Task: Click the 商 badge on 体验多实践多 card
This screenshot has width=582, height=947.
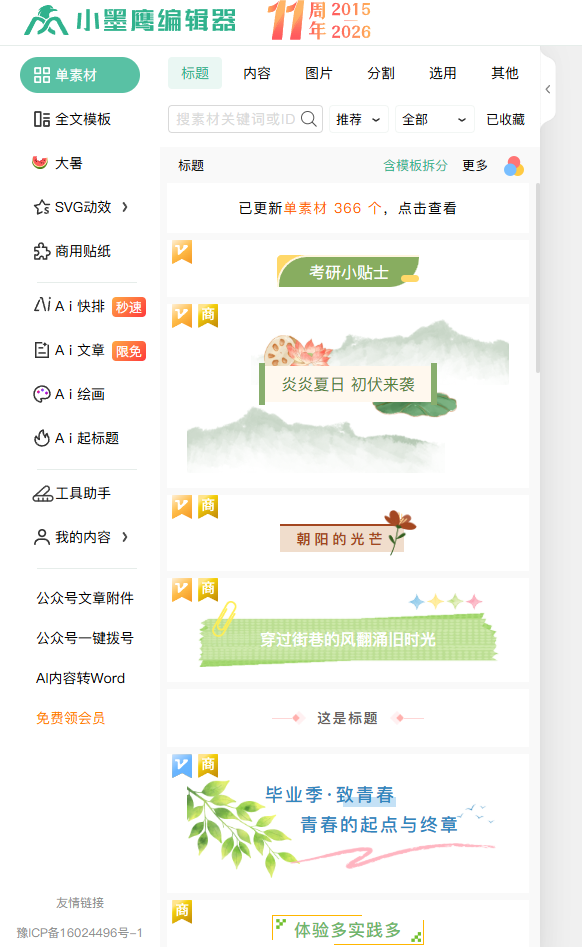Action: tap(182, 911)
